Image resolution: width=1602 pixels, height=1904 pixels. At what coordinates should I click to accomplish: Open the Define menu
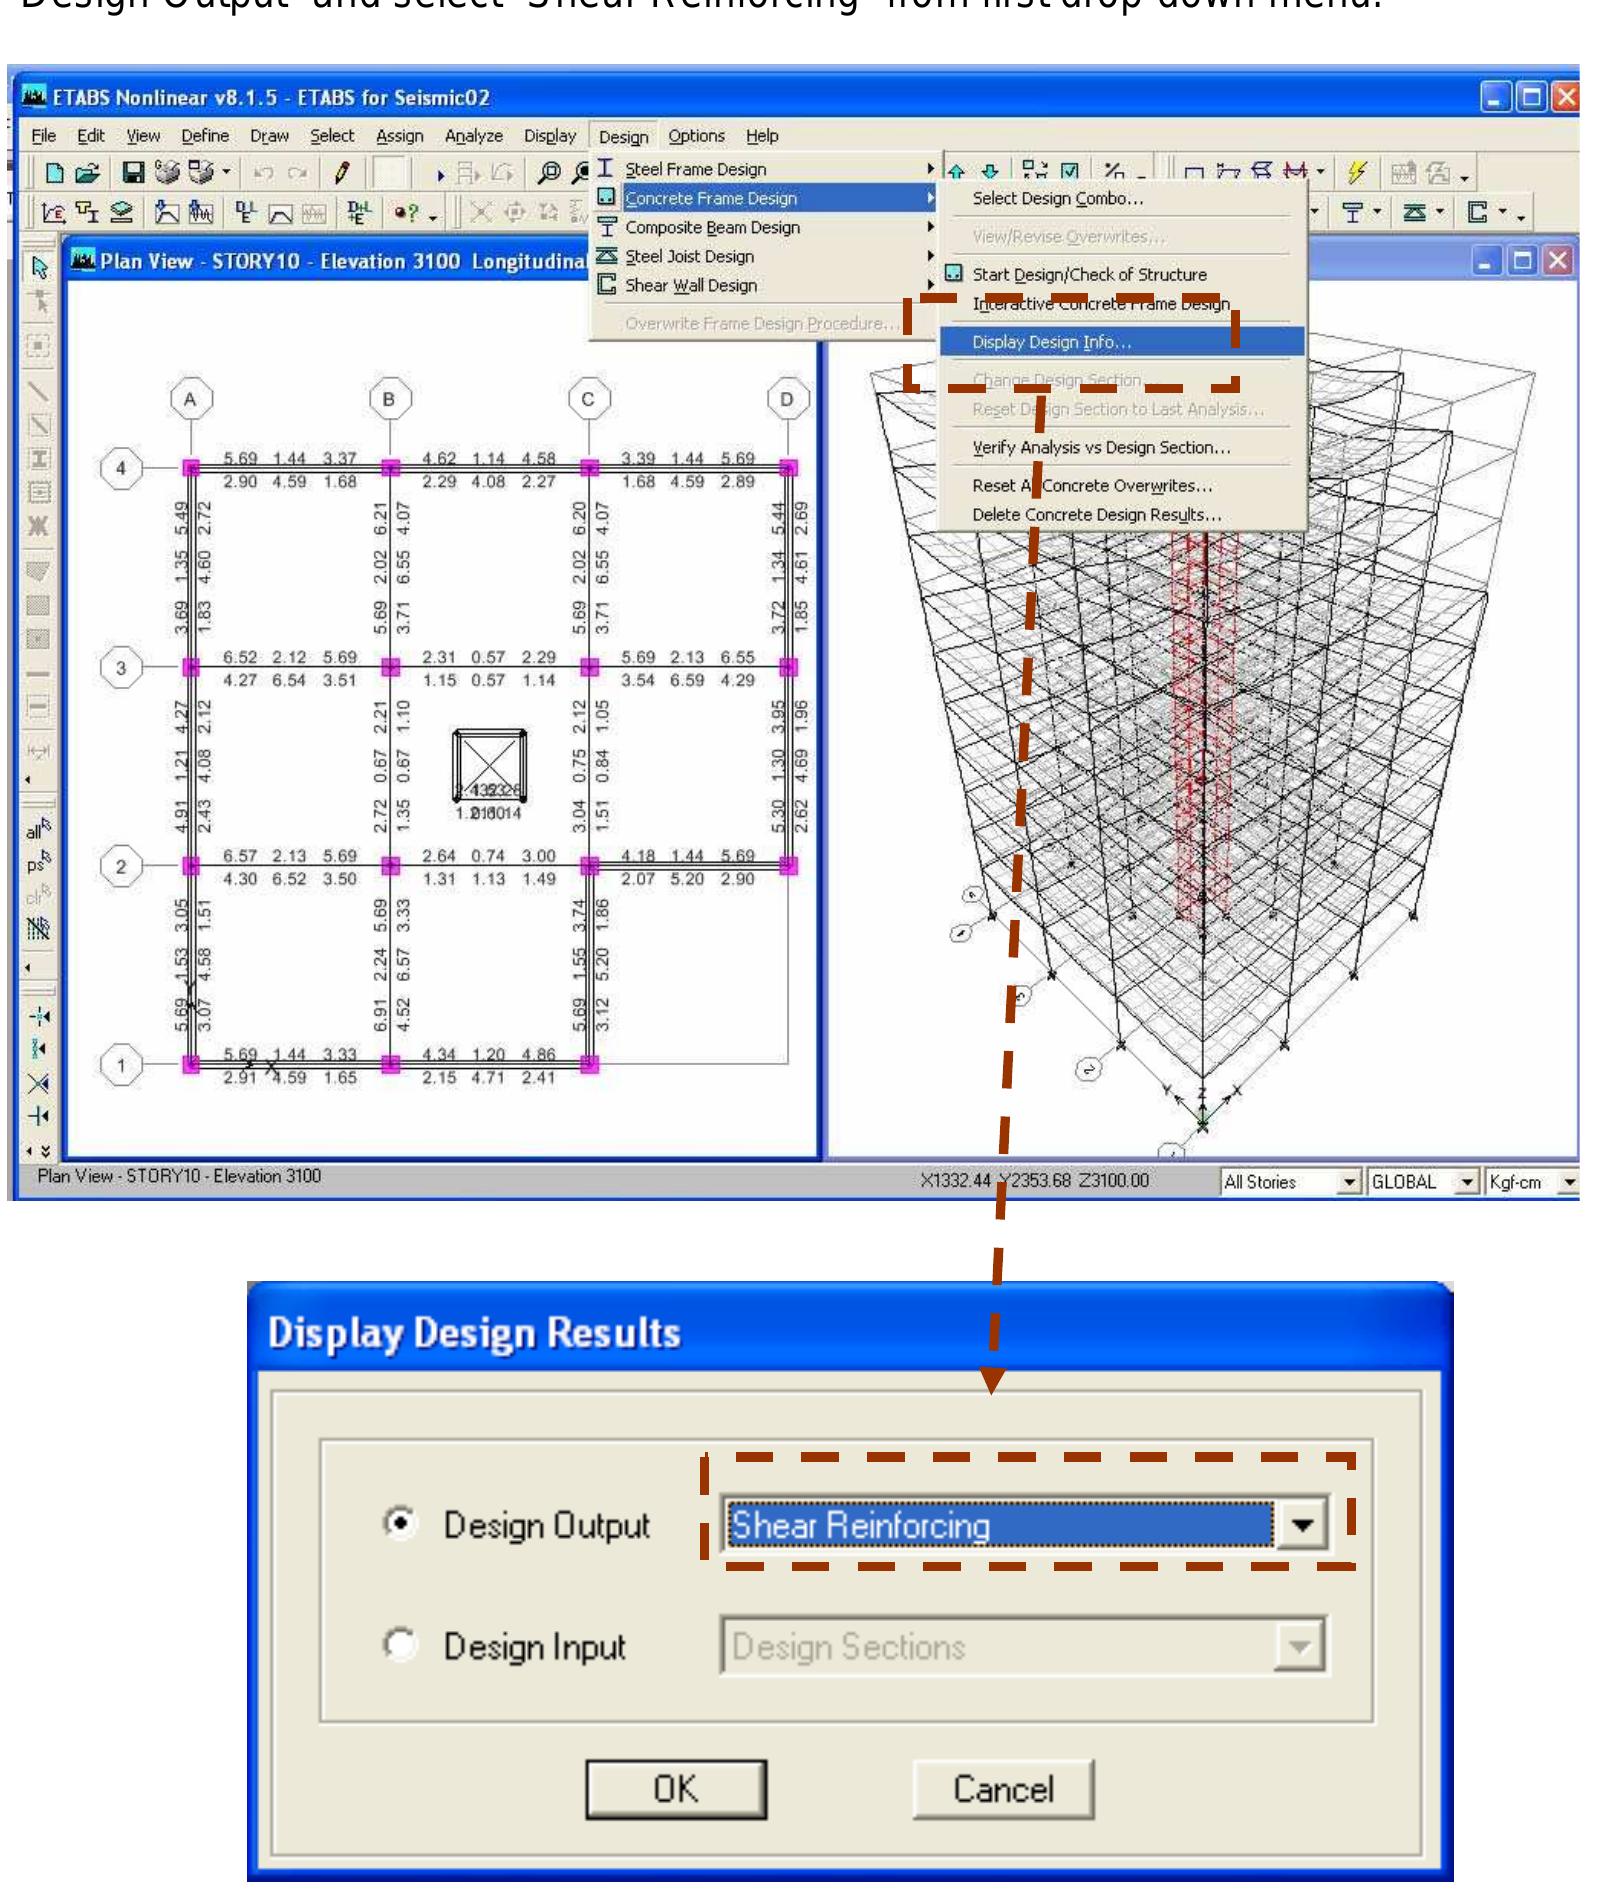pyautogui.click(x=205, y=135)
